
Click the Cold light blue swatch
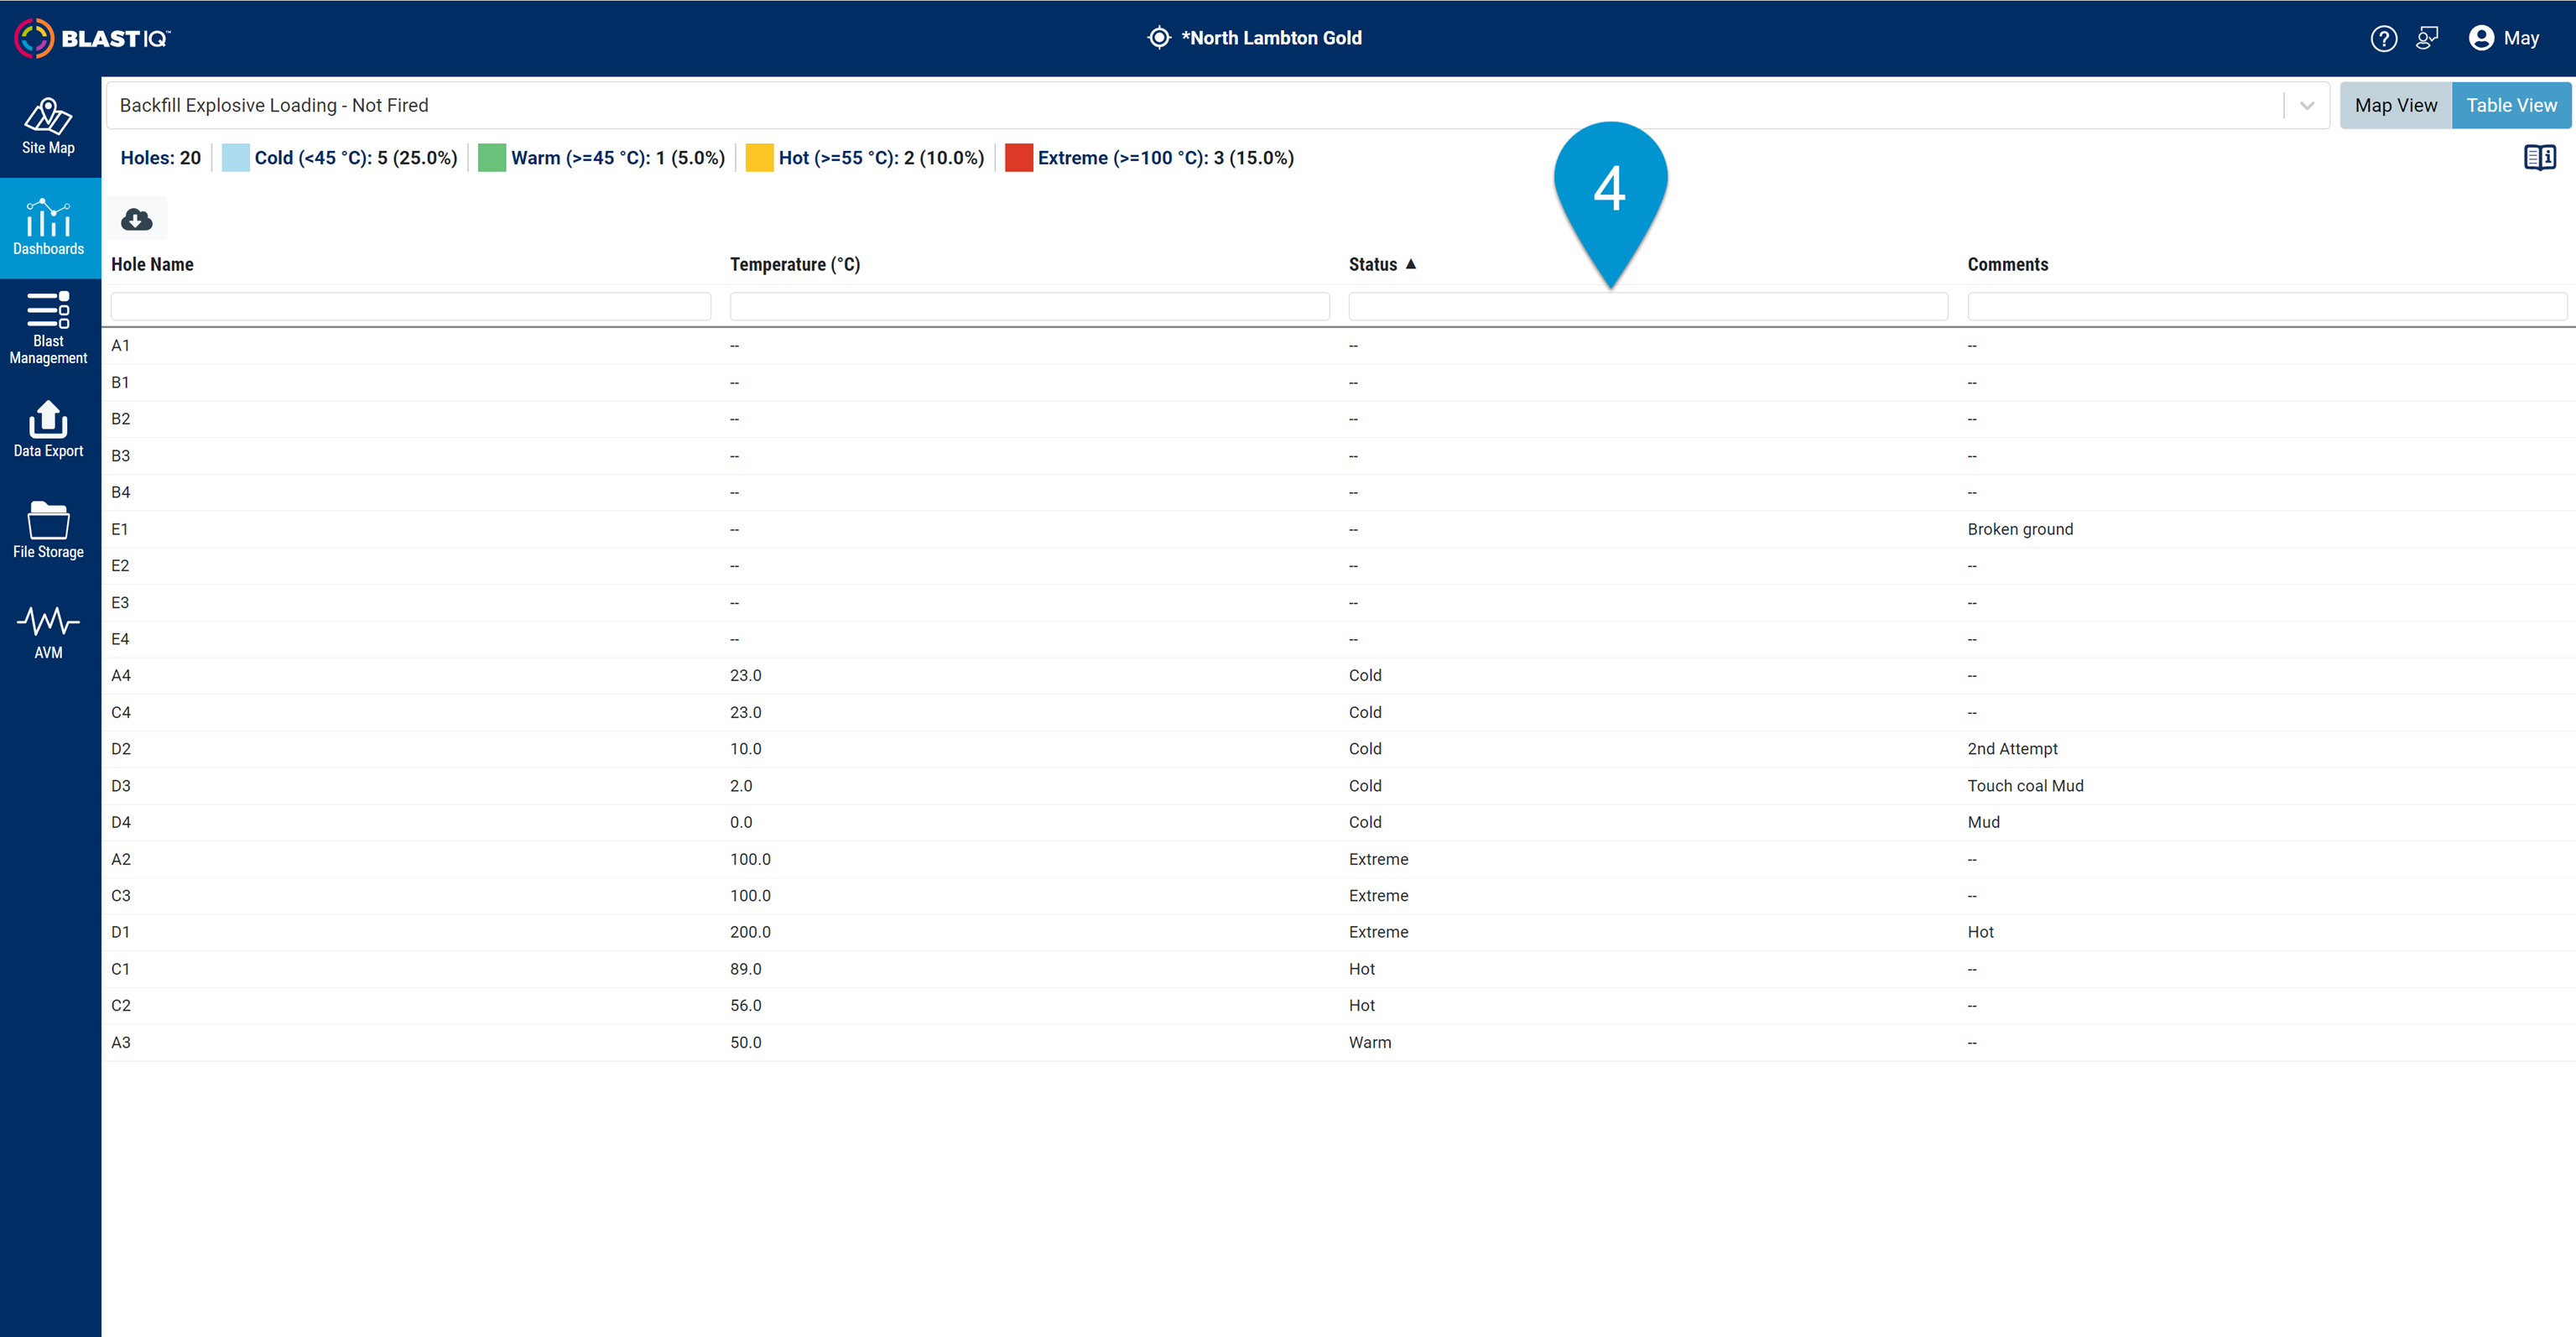[x=235, y=158]
